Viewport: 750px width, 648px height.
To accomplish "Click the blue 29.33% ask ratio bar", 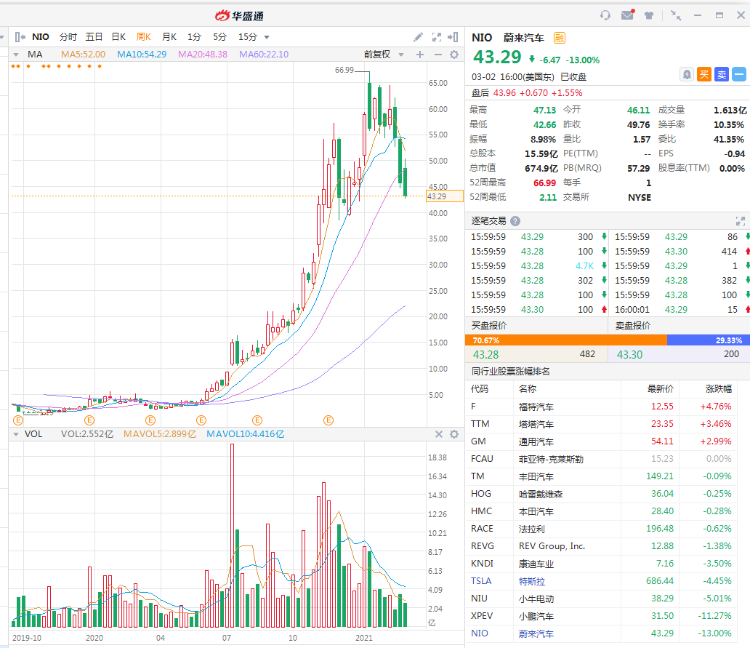I will tap(708, 340).
